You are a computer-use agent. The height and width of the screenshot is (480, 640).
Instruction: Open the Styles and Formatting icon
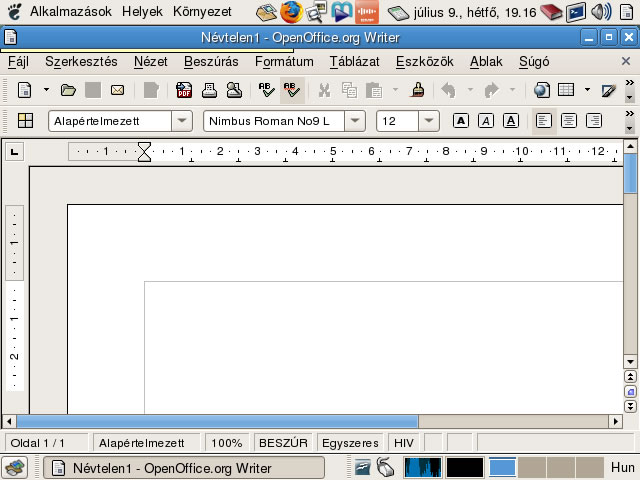click(25, 121)
